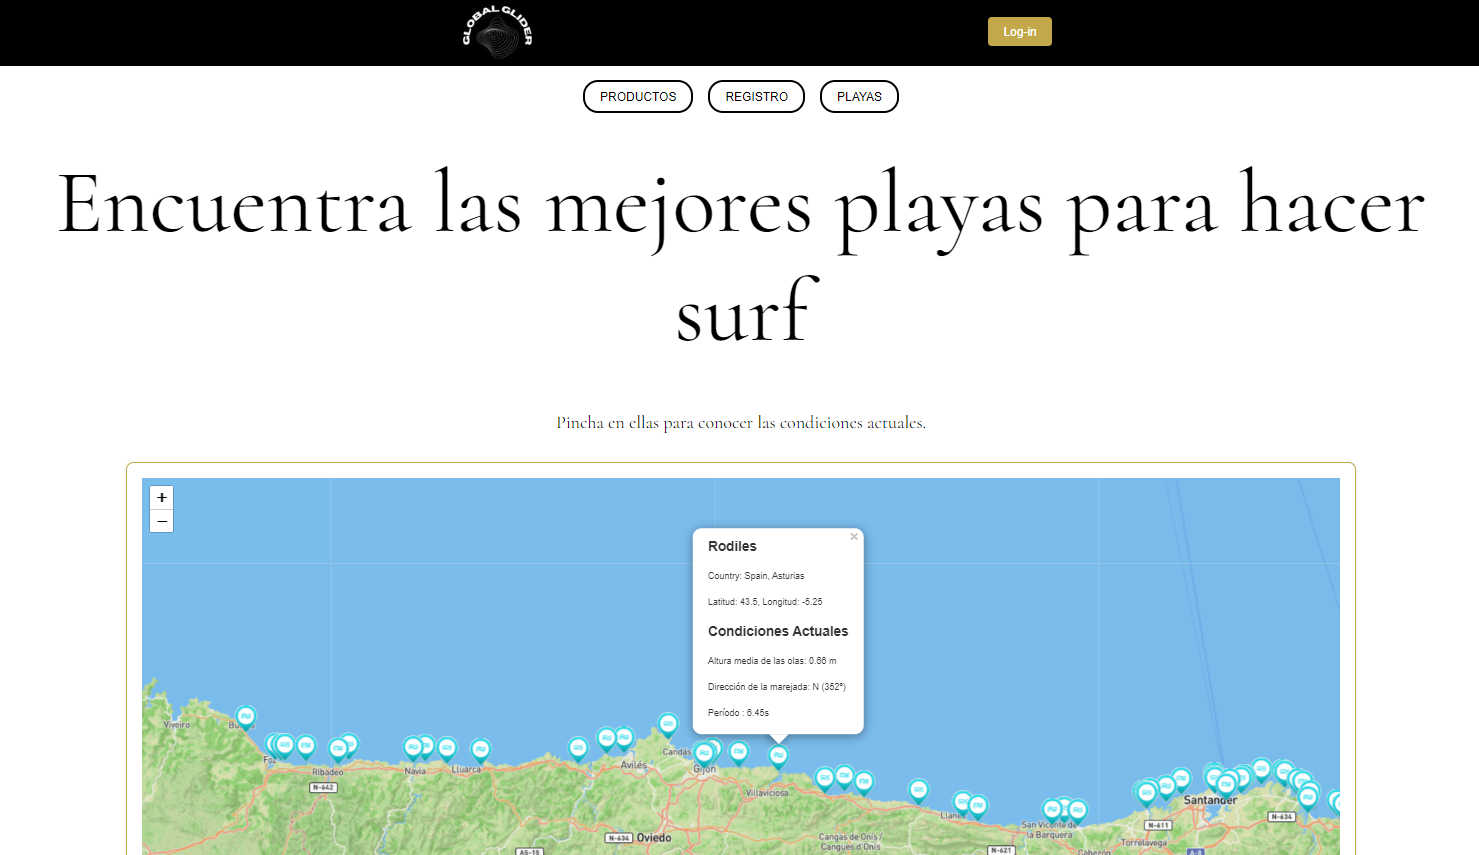Click 'Período : 6.45s' text
Image resolution: width=1479 pixels, height=855 pixels.
738,713
